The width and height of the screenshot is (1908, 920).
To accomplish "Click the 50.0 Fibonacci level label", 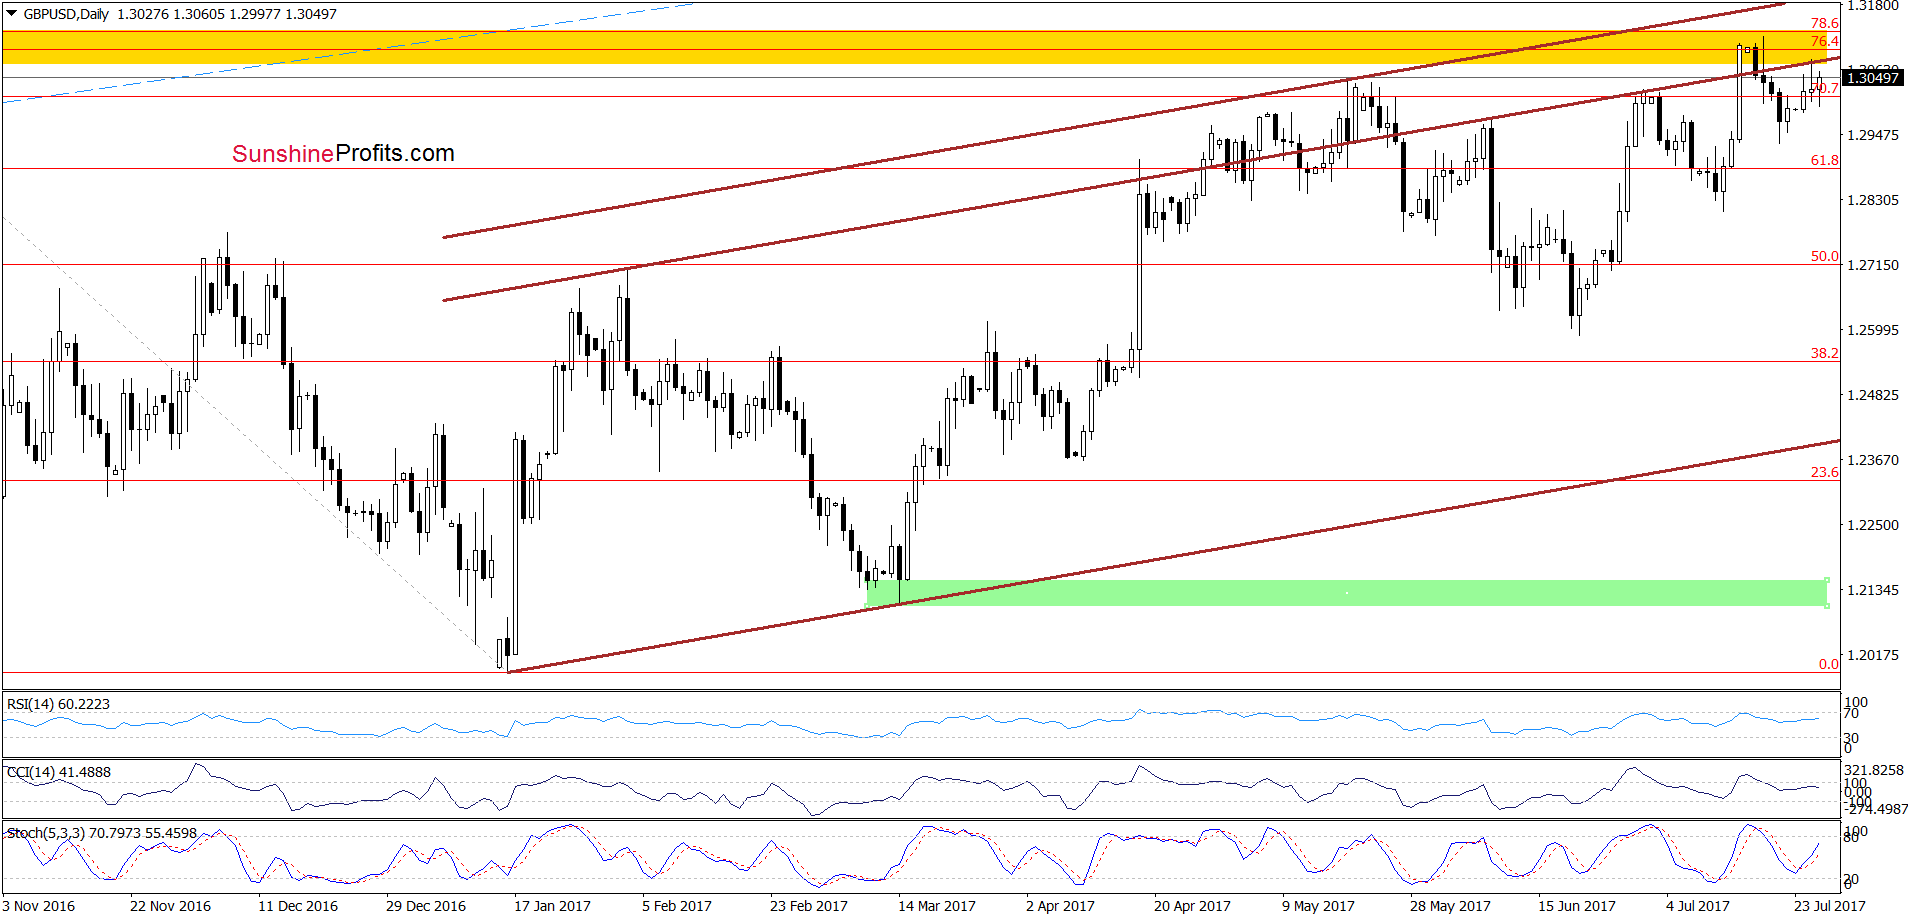I will [1825, 256].
